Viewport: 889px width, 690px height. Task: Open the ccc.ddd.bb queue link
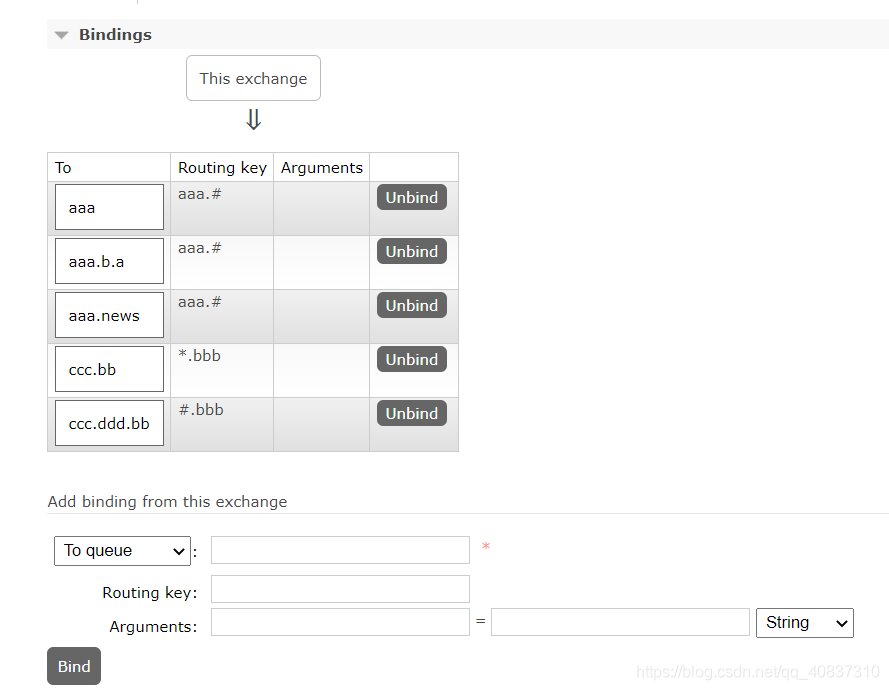point(109,423)
